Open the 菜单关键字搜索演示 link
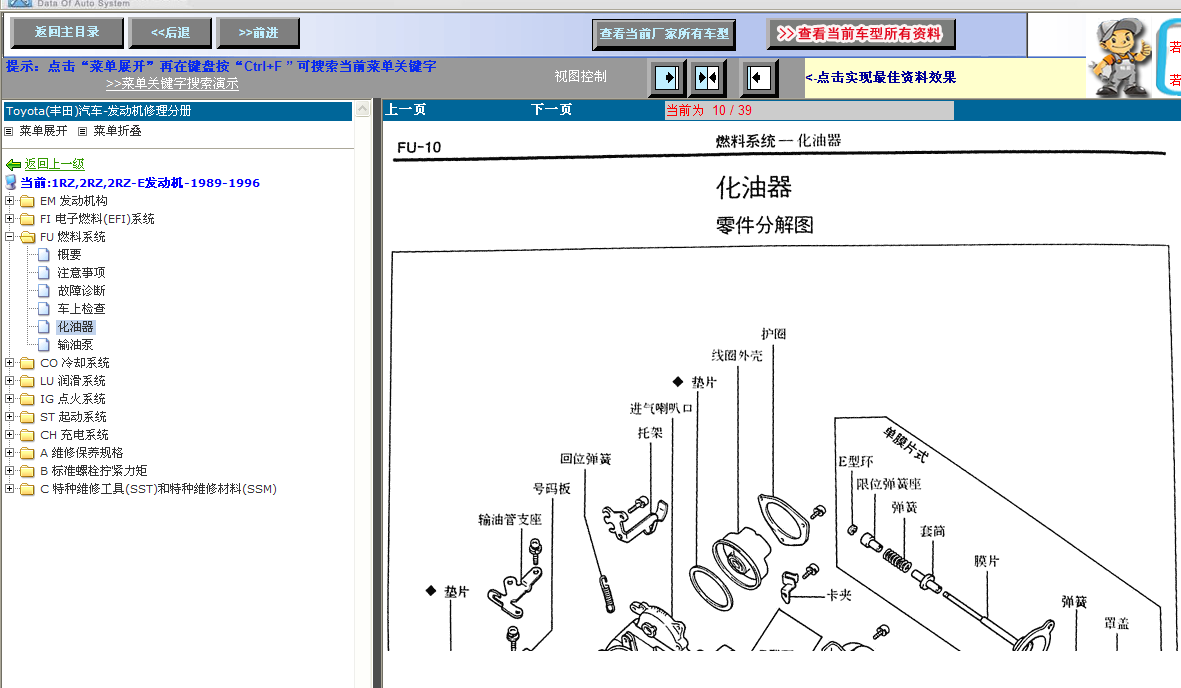This screenshot has height=688, width=1181. click(x=172, y=84)
